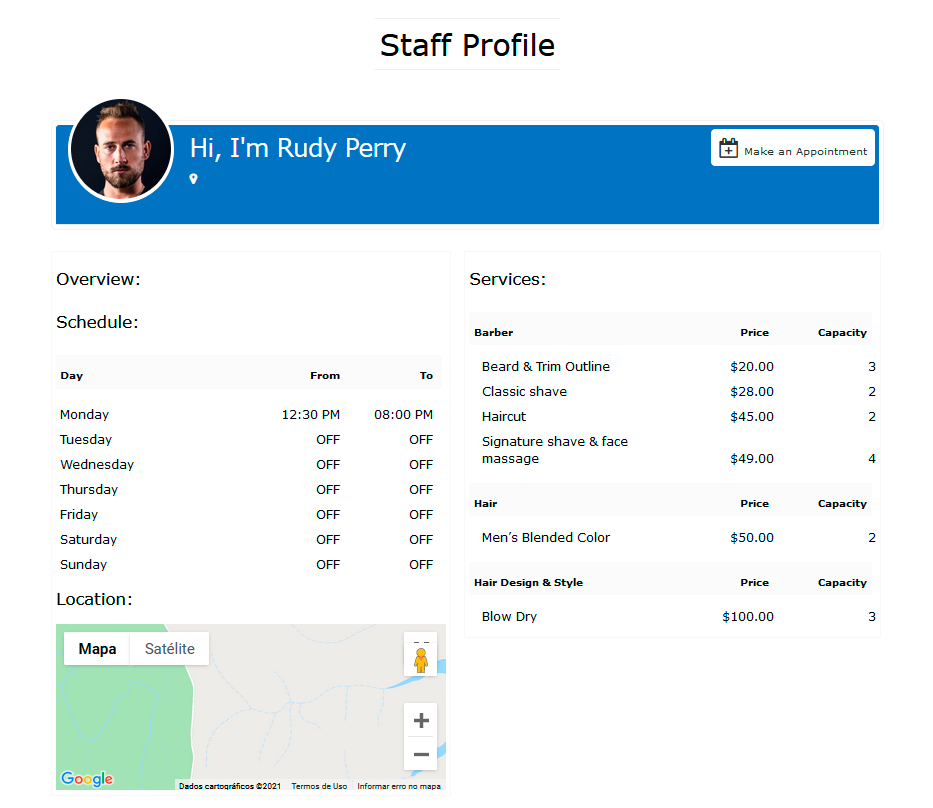Screen dimensions: 933x808
Task: Click the Google logo on the map
Action: coord(87,779)
